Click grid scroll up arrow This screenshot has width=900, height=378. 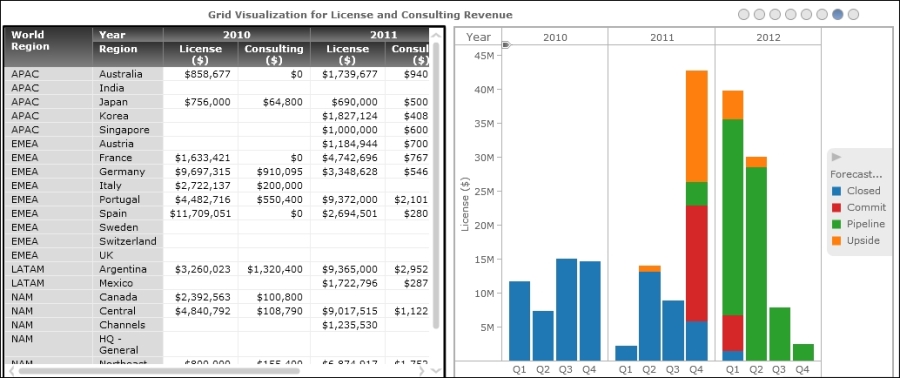pos(436,34)
